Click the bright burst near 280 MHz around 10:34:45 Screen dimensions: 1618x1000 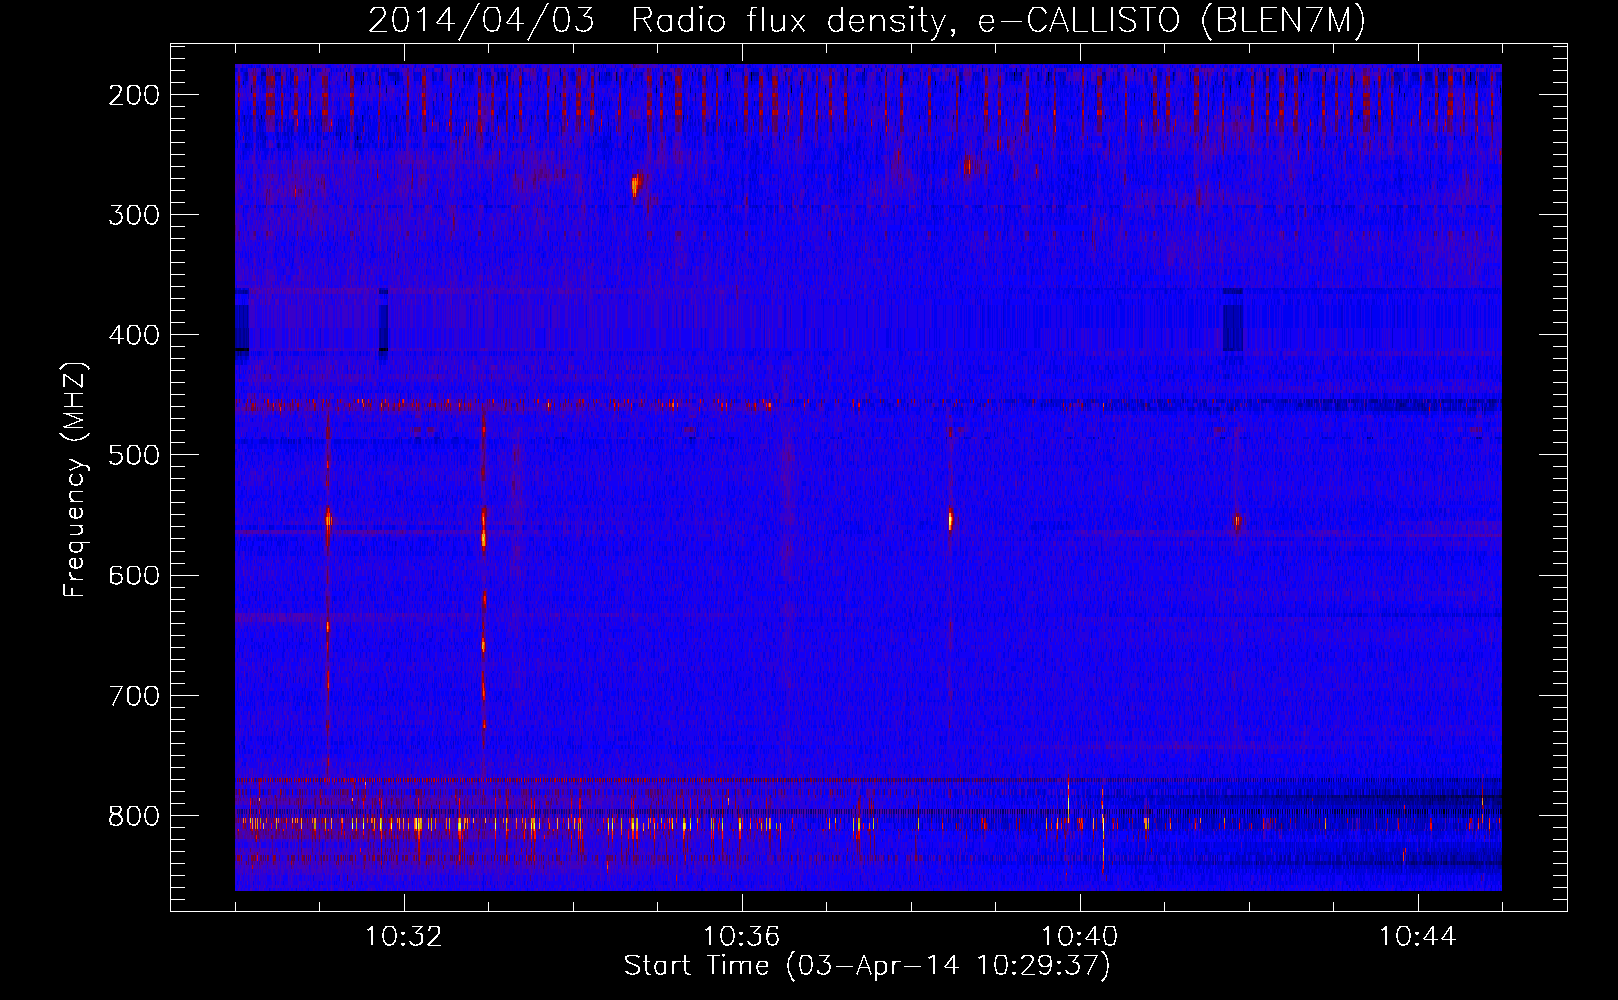(x=636, y=185)
